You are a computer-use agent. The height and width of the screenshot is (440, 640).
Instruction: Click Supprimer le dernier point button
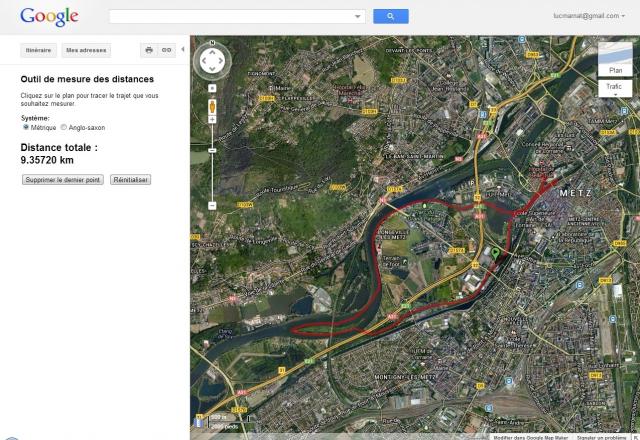[62, 180]
